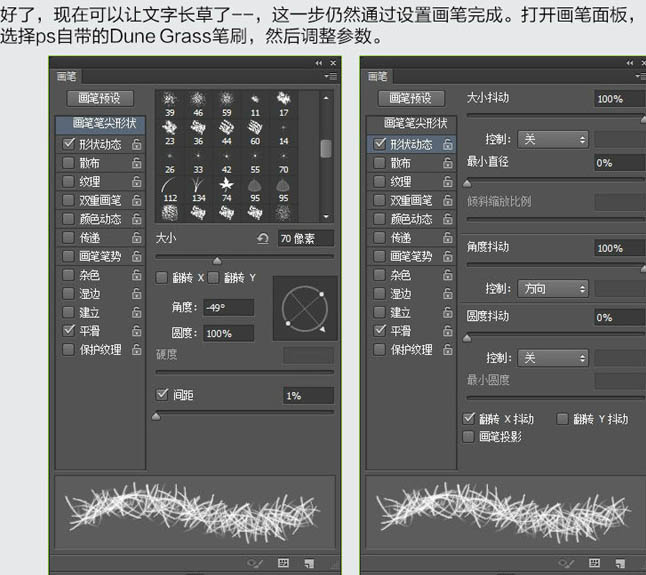Image resolution: width=646 pixels, height=575 pixels.
Task: Pick brush tip number 70
Action: pyautogui.click(x=283, y=161)
